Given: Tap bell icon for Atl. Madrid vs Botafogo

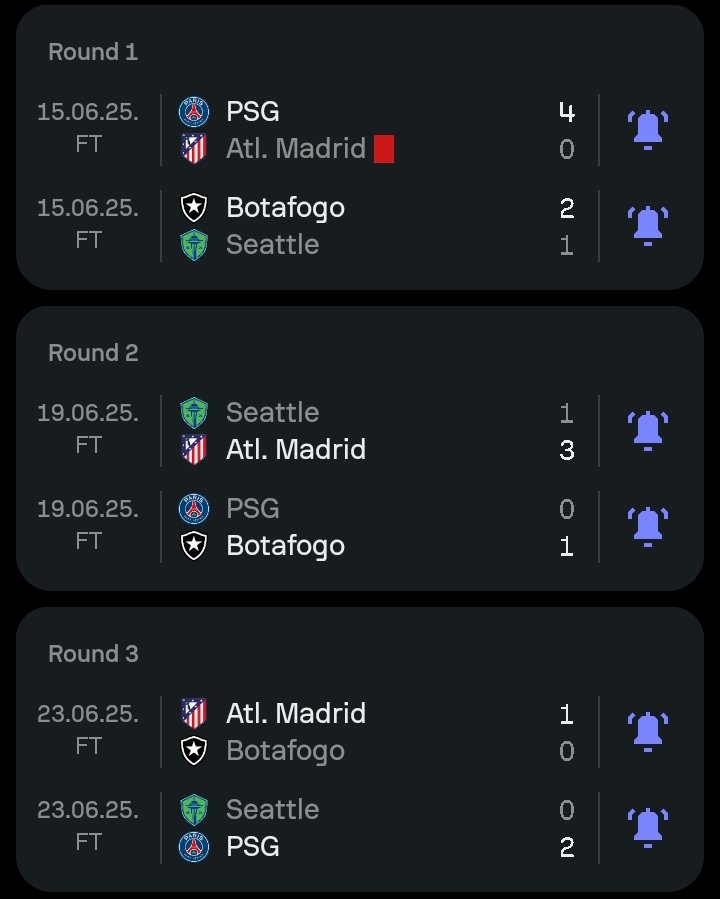Looking at the screenshot, I should tap(648, 732).
